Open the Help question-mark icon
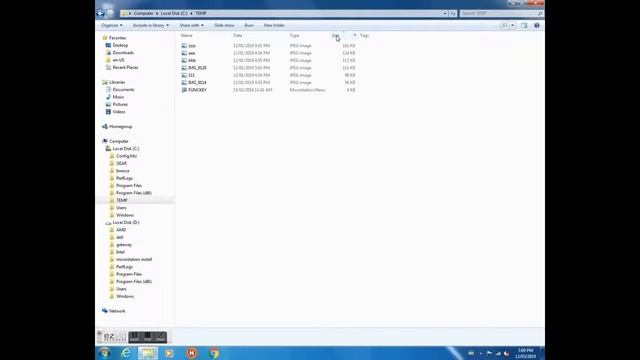The width and height of the screenshot is (640, 360). pos(537,25)
